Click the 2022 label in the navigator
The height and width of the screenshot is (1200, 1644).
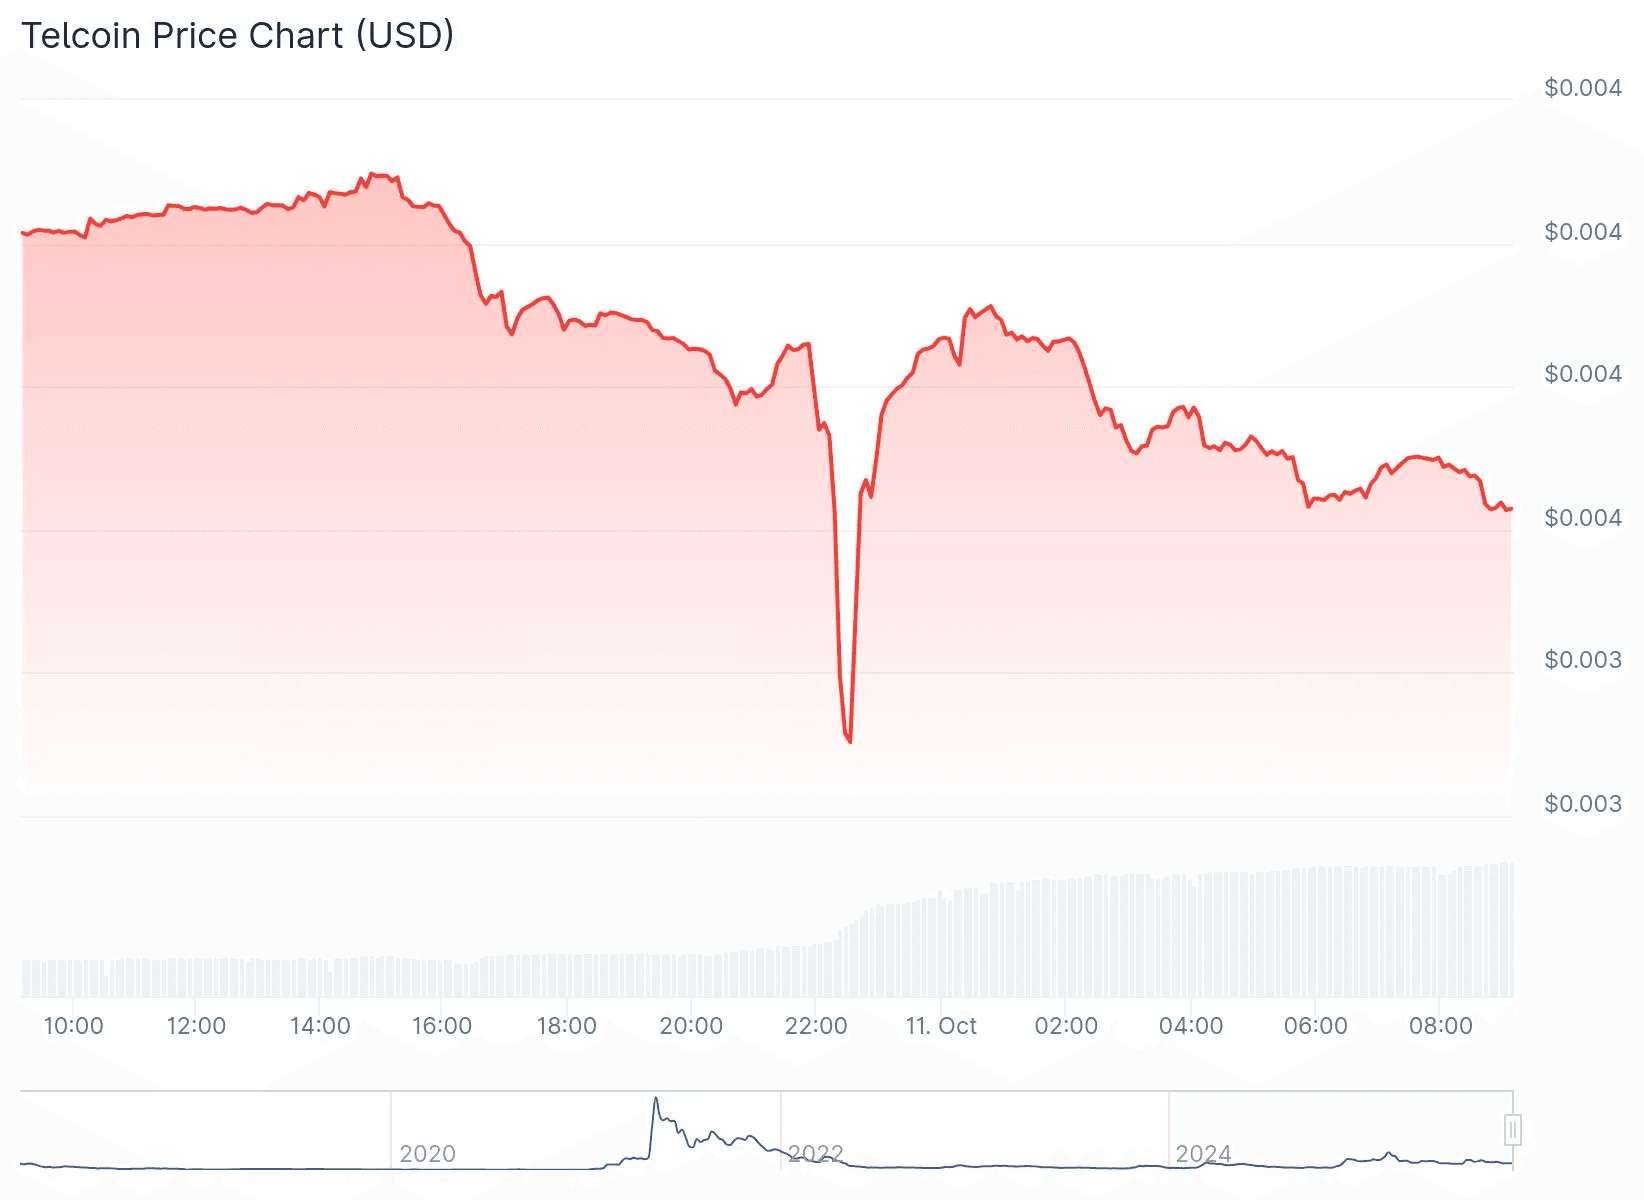[x=816, y=1154]
